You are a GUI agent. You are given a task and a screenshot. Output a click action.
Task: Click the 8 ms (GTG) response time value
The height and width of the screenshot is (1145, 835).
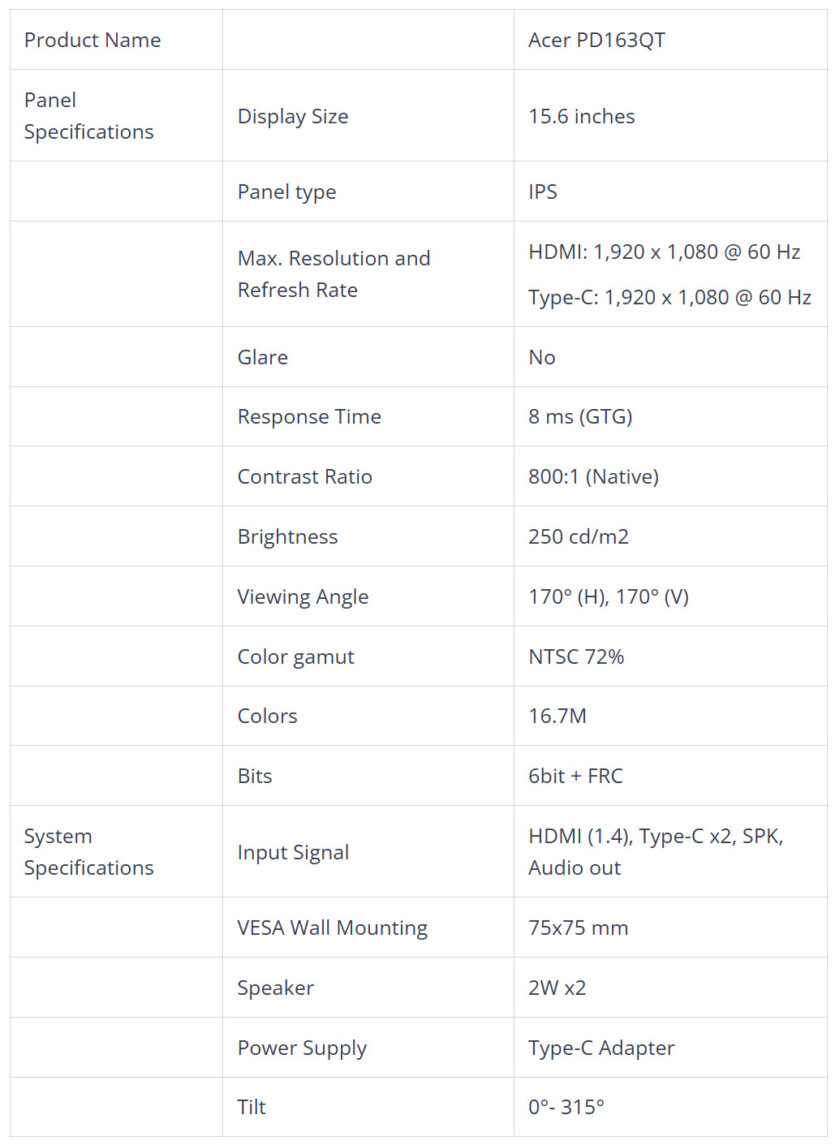(580, 416)
